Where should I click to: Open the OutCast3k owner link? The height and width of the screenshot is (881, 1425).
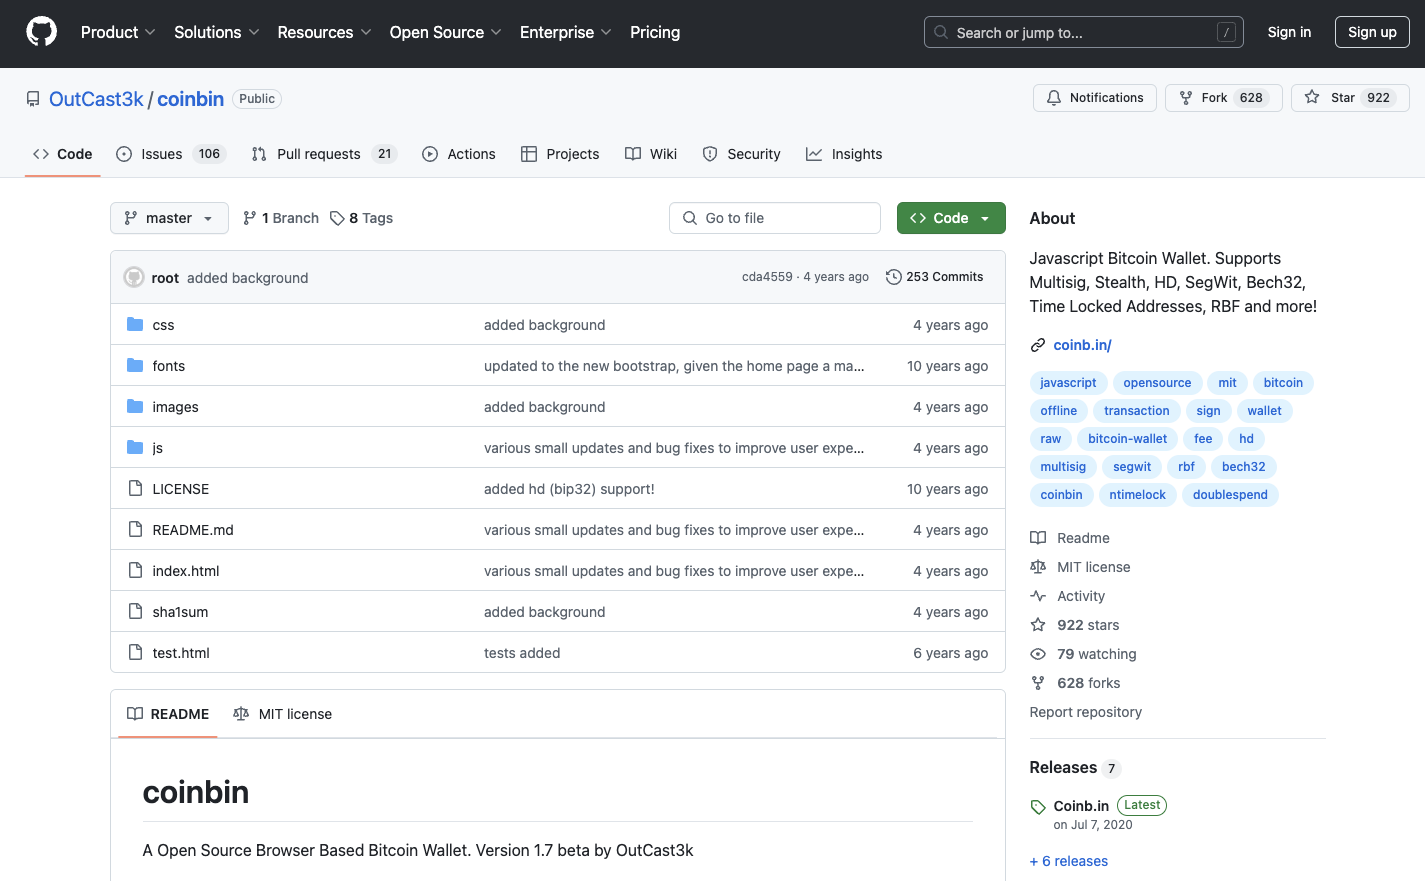click(x=96, y=99)
